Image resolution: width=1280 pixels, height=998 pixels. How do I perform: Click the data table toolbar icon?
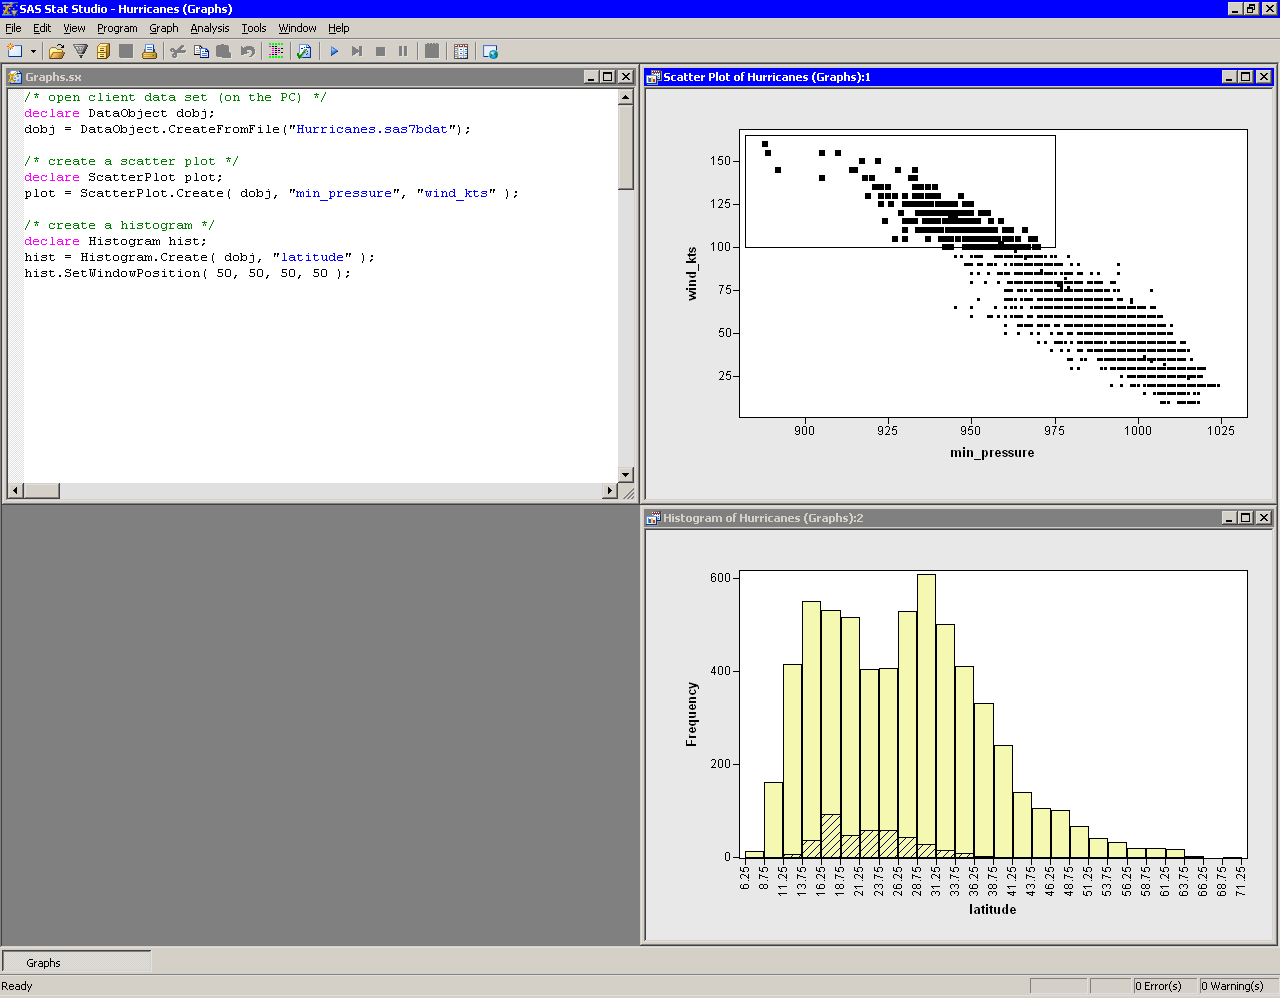[x=461, y=51]
